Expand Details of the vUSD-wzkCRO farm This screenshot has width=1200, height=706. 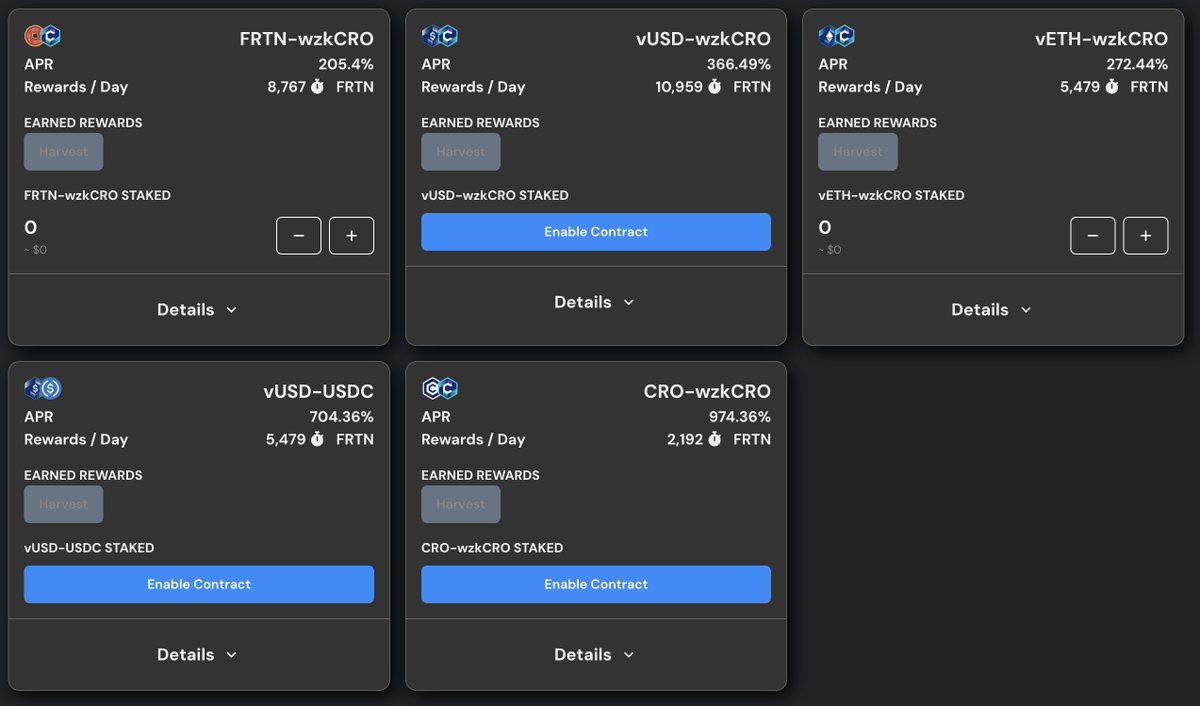coord(595,302)
